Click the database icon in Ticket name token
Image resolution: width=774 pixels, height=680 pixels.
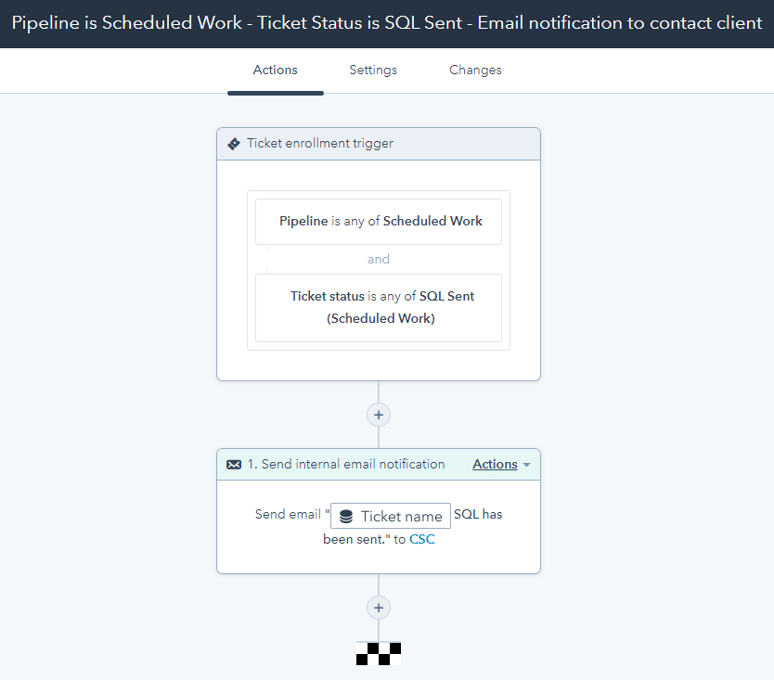click(346, 517)
